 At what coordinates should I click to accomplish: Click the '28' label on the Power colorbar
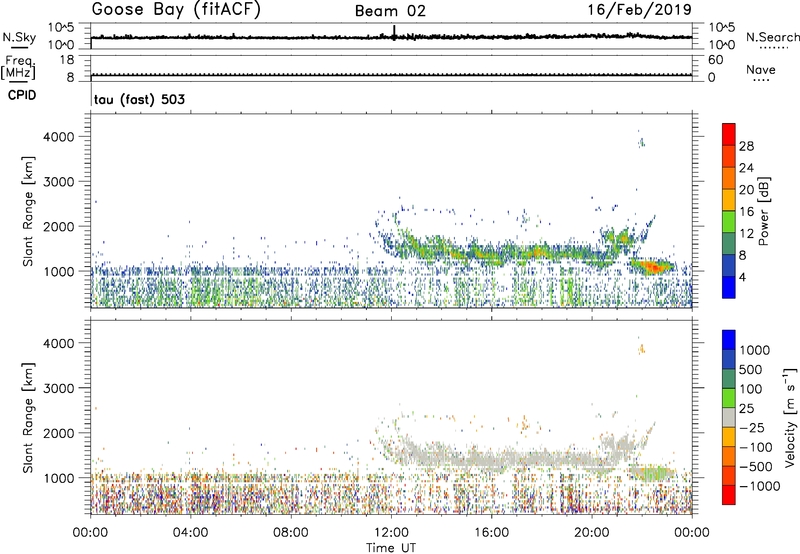tap(746, 146)
